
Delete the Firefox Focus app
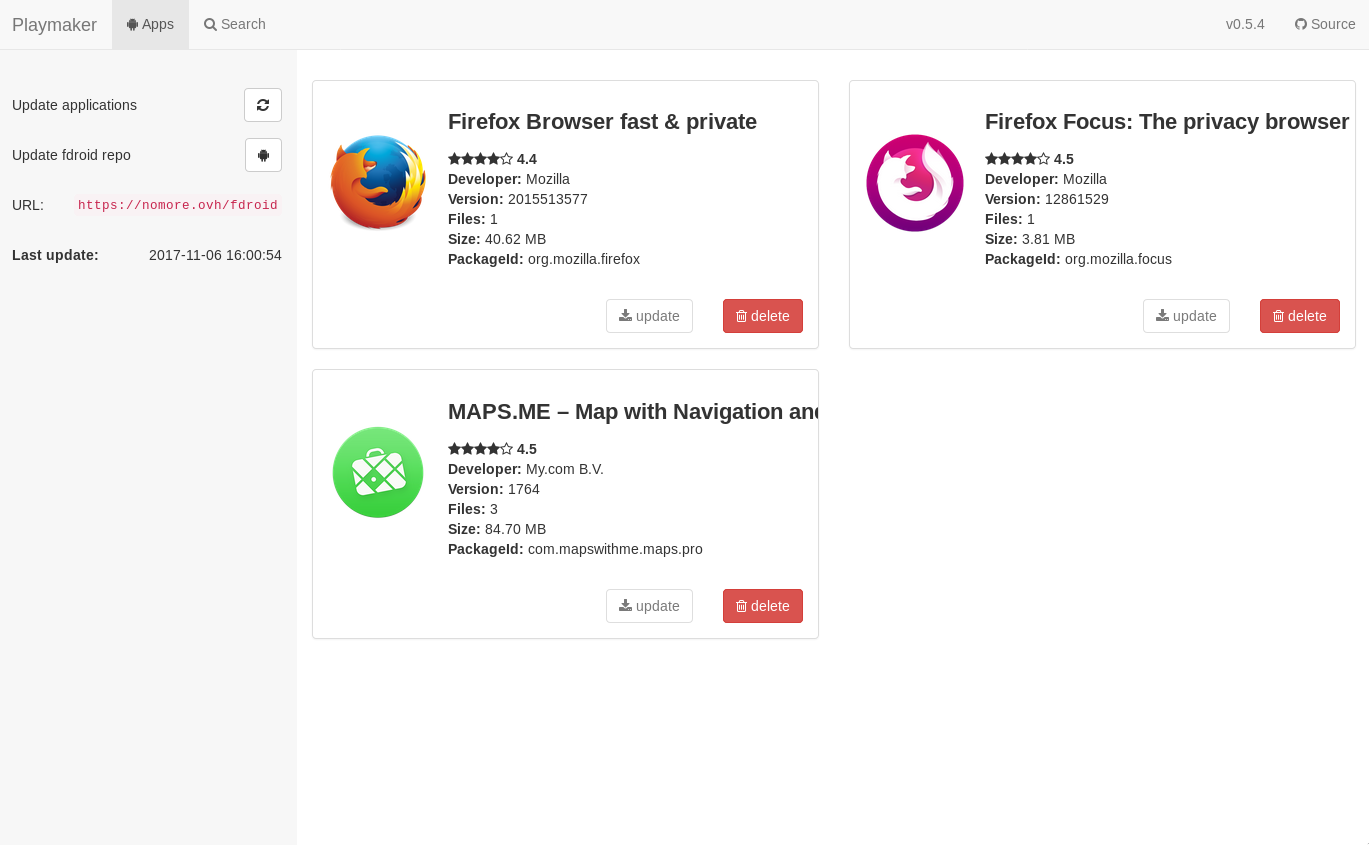click(1299, 316)
